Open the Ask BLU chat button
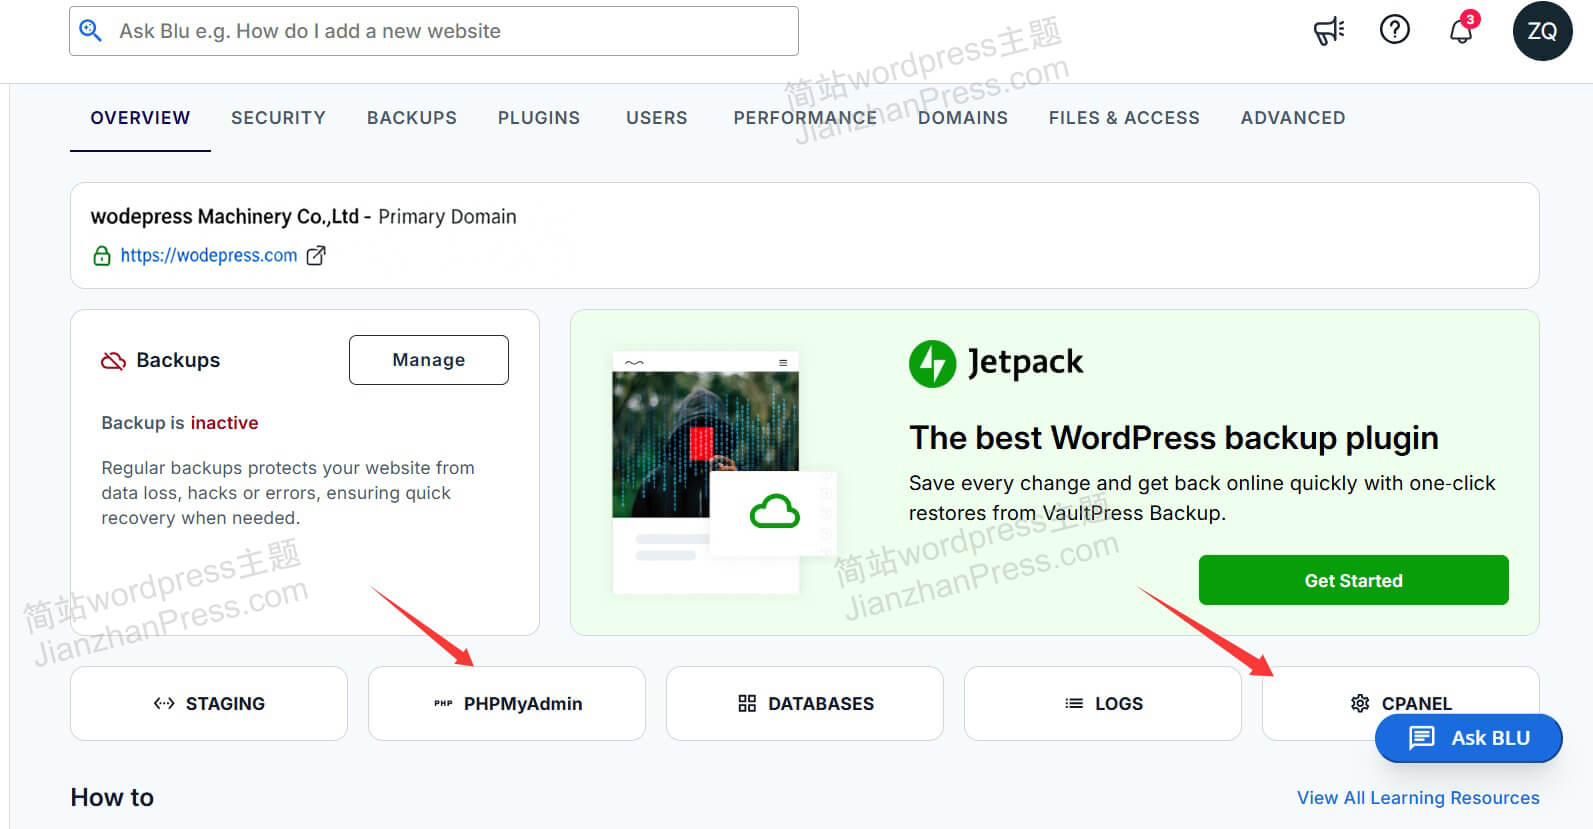This screenshot has height=829, width=1593. (1469, 738)
